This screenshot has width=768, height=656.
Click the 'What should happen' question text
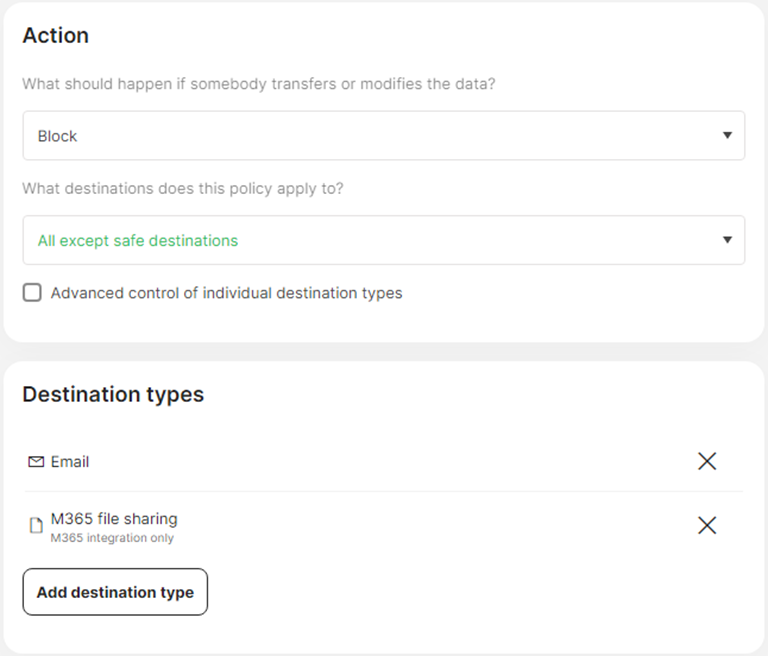coord(258,84)
